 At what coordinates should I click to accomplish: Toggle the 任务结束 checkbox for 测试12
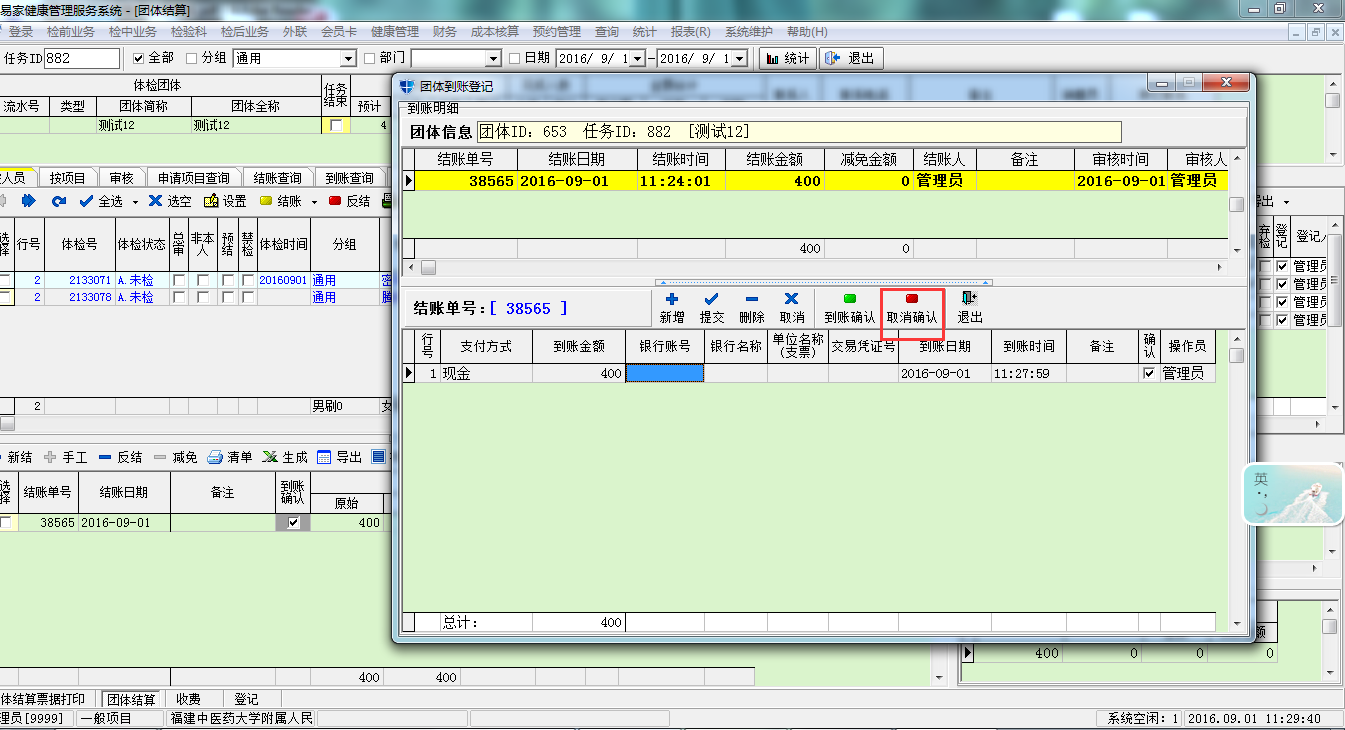tap(336, 126)
